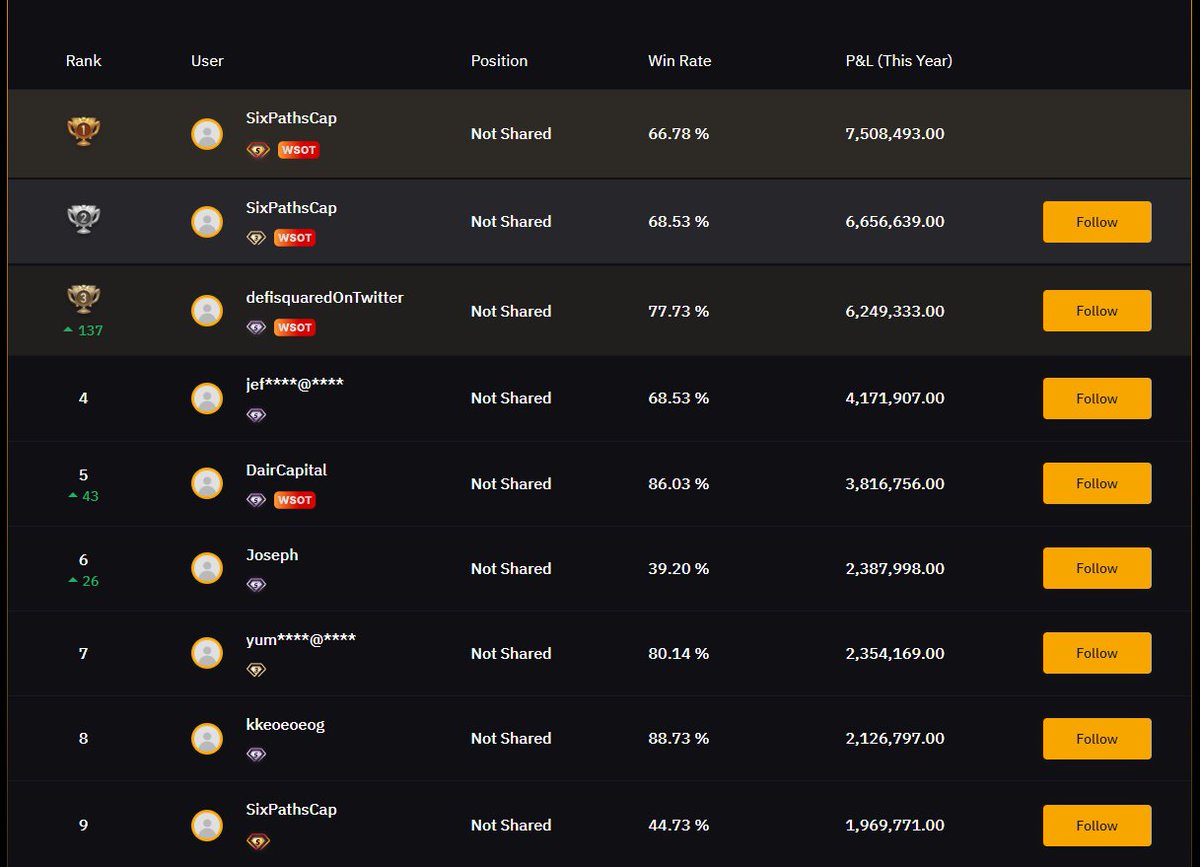Click the top-ranked SixPathsCap profile avatar
The height and width of the screenshot is (867, 1200).
(207, 133)
